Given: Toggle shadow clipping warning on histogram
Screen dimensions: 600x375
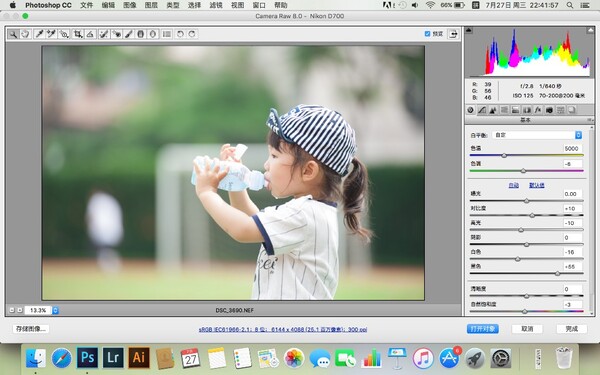Looking at the screenshot, I should click(469, 30).
